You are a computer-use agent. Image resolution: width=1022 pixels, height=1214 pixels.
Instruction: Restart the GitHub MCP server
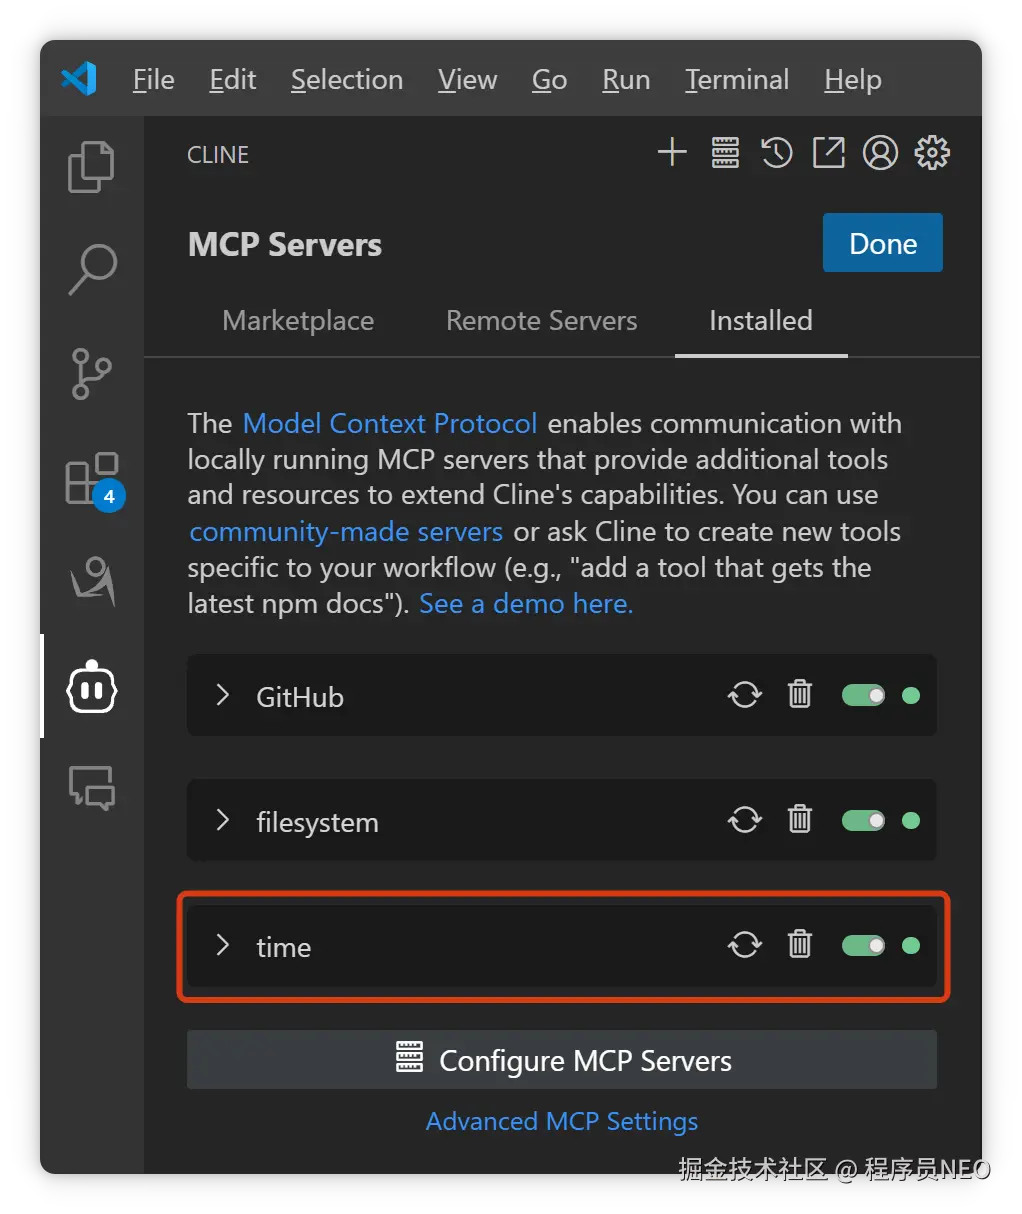click(x=745, y=695)
